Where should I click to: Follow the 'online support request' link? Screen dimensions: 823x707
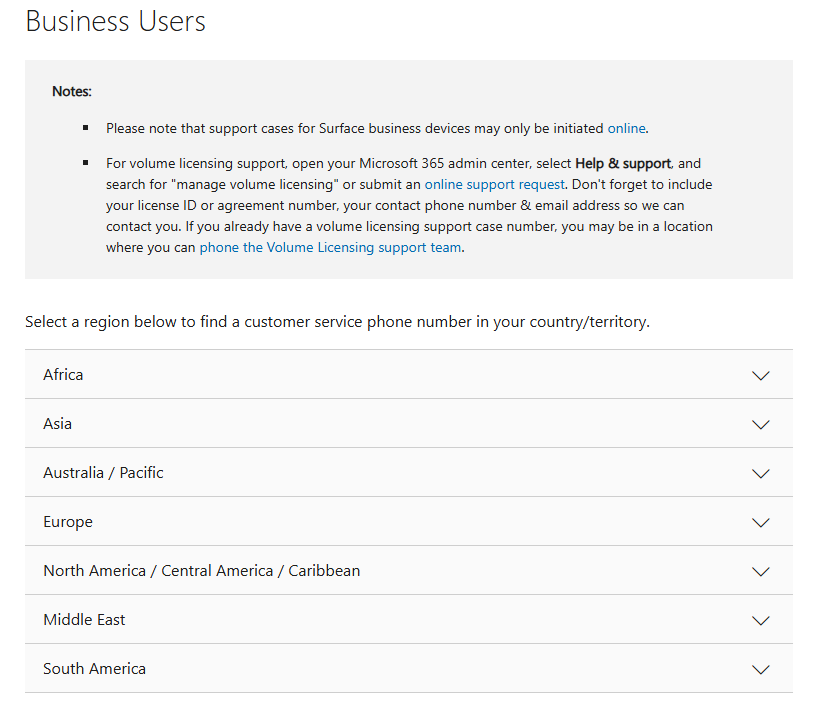tap(494, 184)
